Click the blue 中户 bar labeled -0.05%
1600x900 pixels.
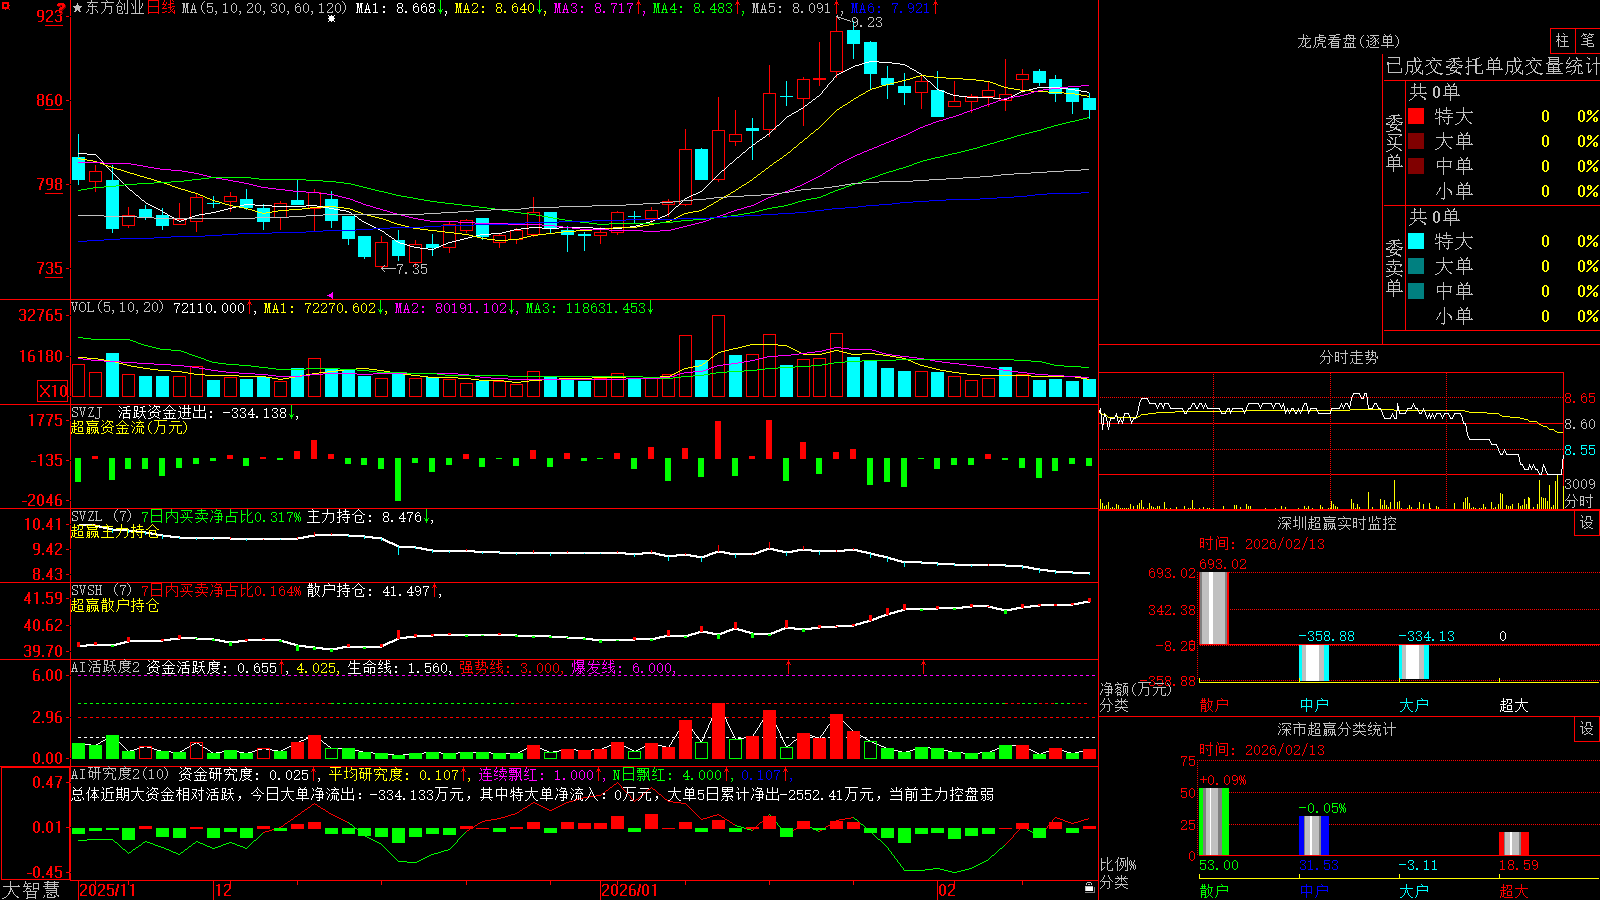click(x=1314, y=836)
